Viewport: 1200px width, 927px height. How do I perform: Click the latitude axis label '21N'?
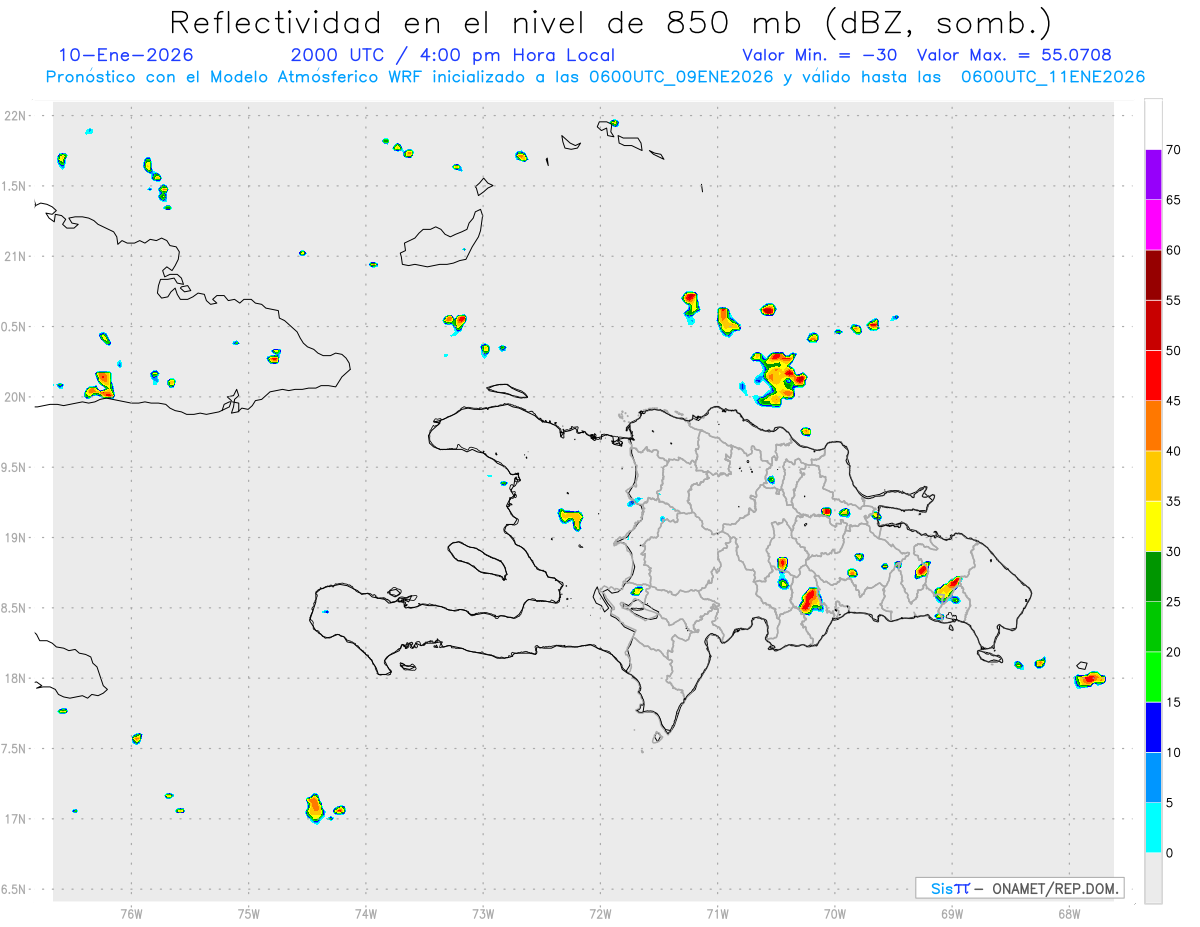tap(16, 256)
